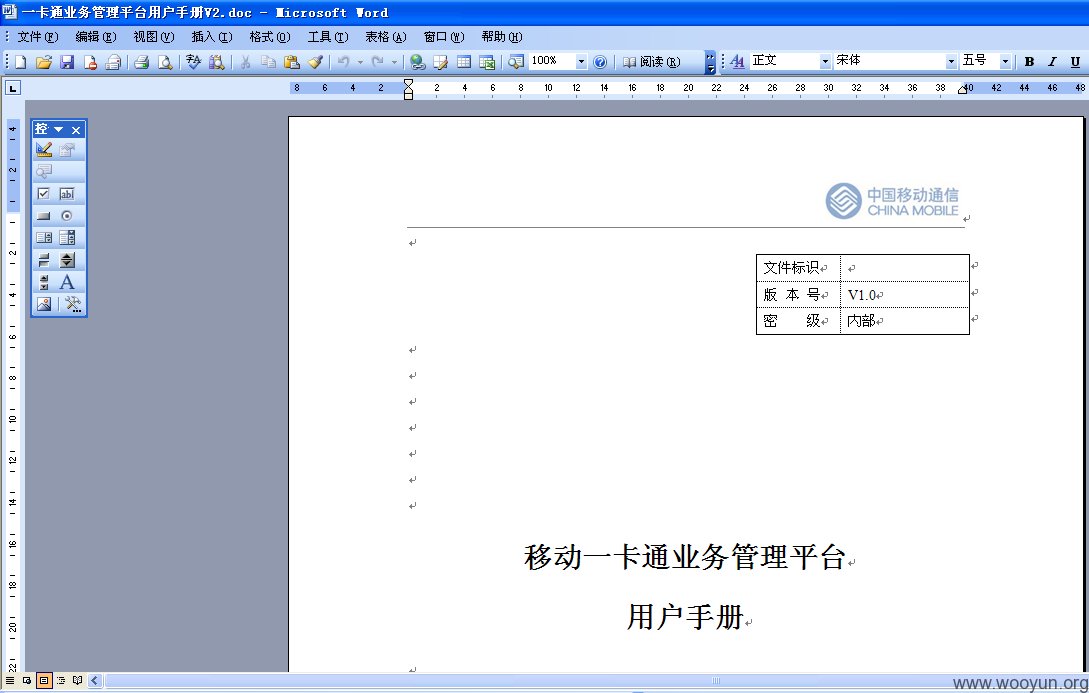This screenshot has height=693, width=1089.
Task: Switch to Outline view
Action: (x=60, y=681)
